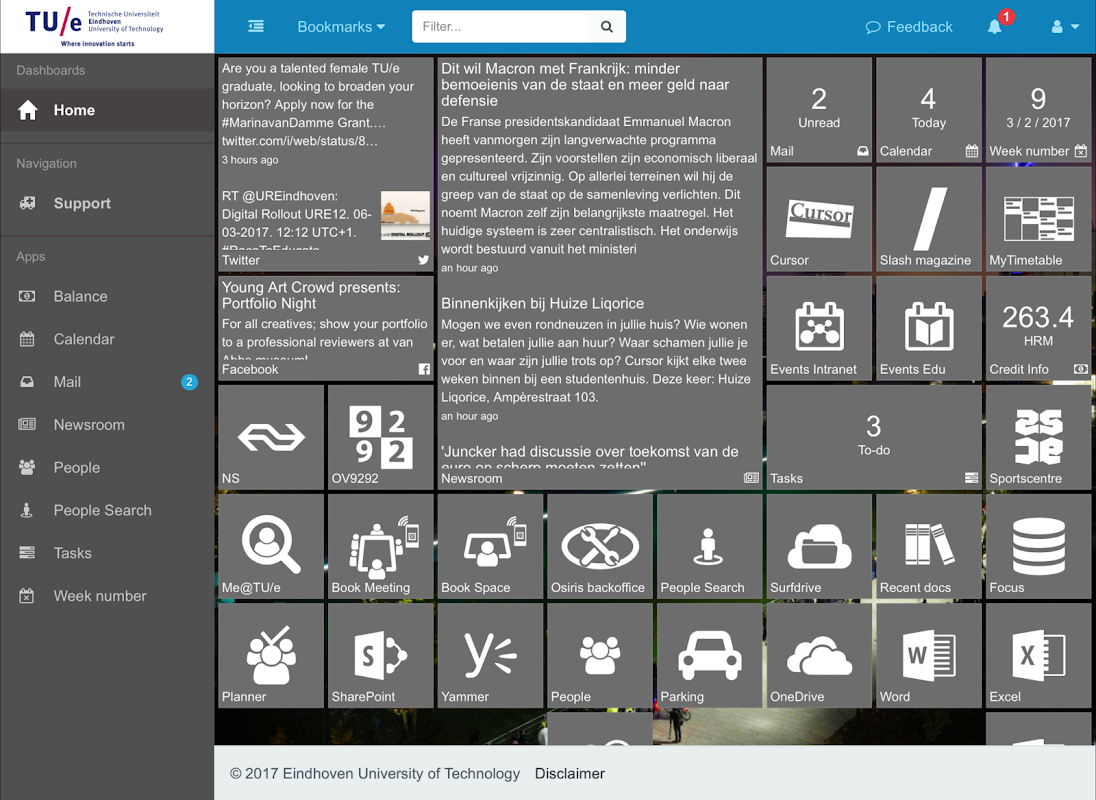This screenshot has height=800, width=1096.
Task: Click the Filter search field
Action: [501, 27]
